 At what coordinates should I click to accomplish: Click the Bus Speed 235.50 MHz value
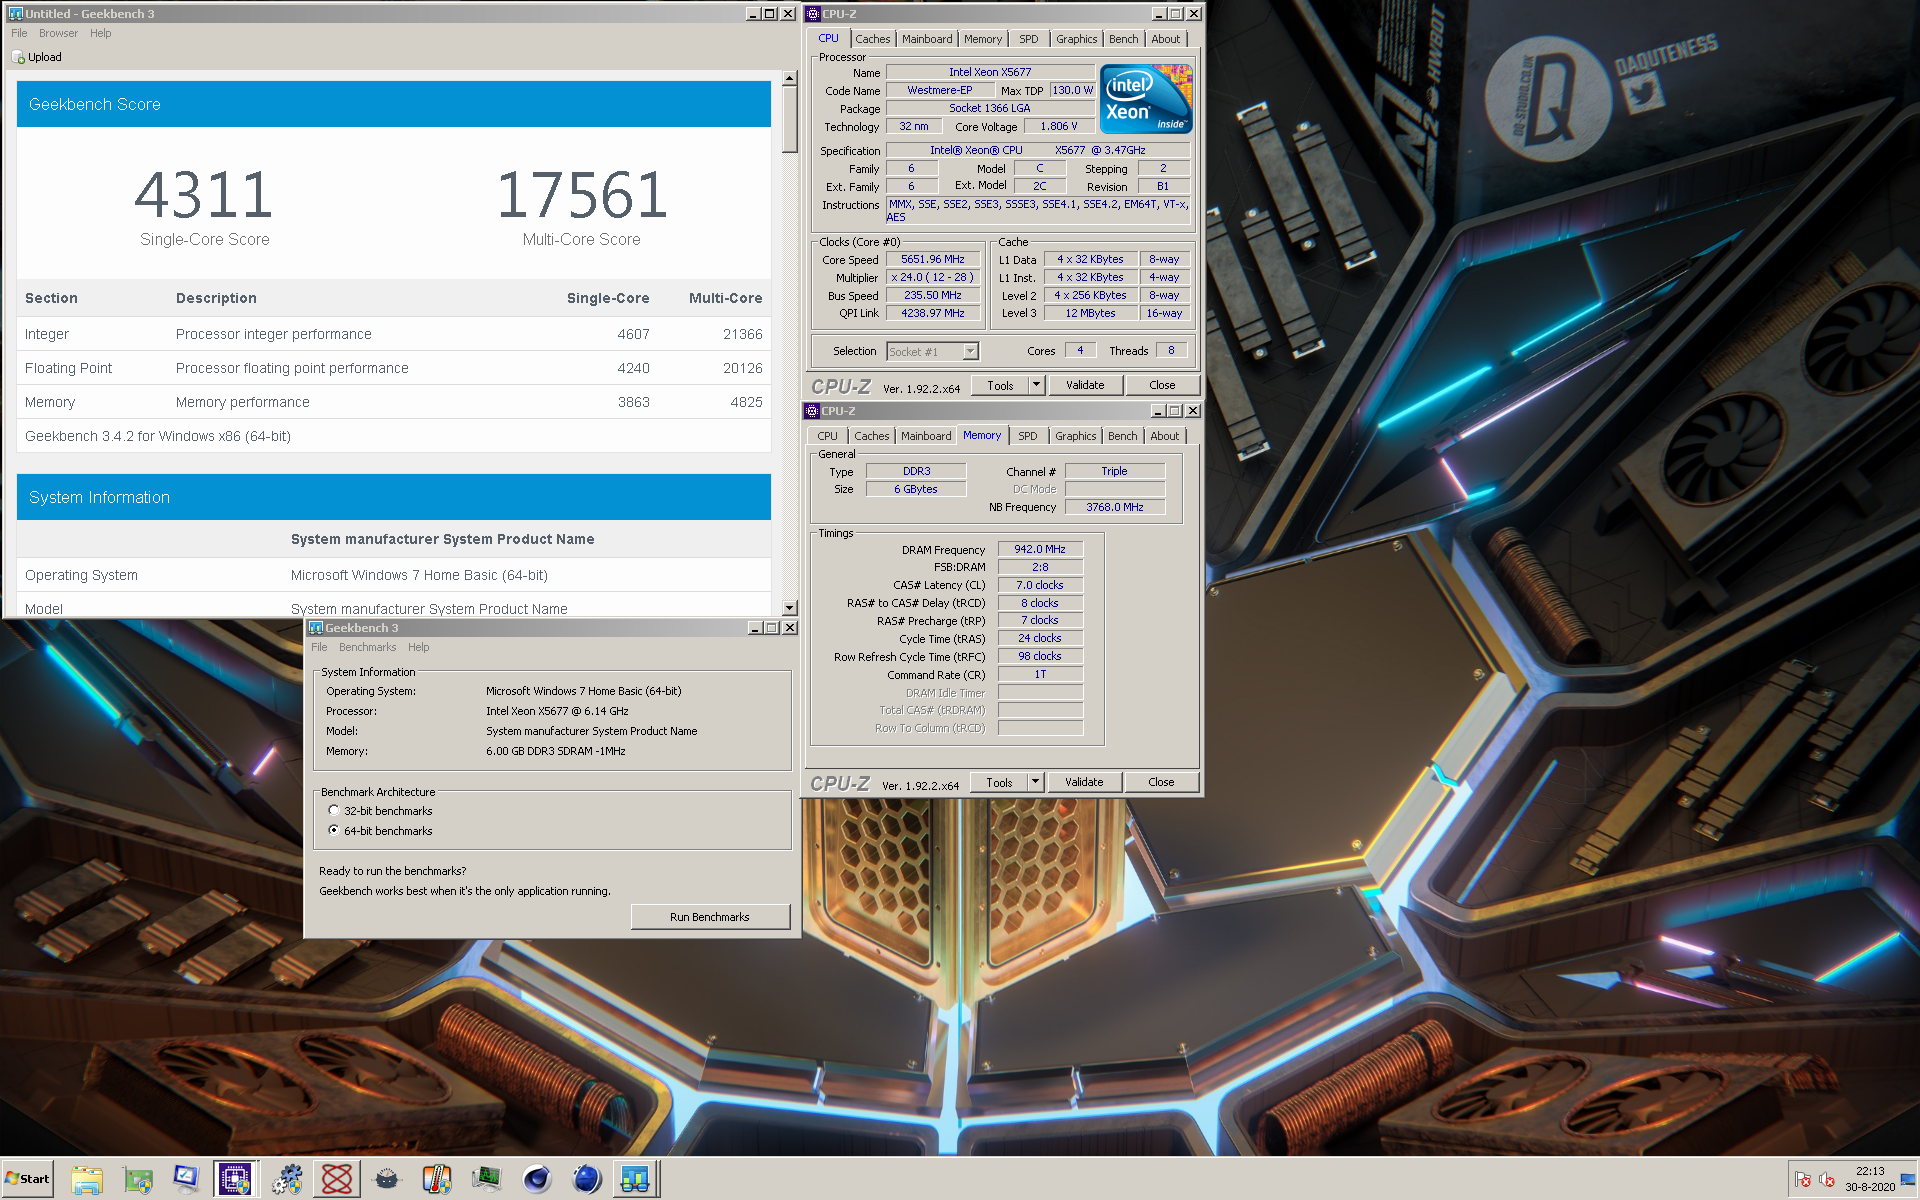933,296
